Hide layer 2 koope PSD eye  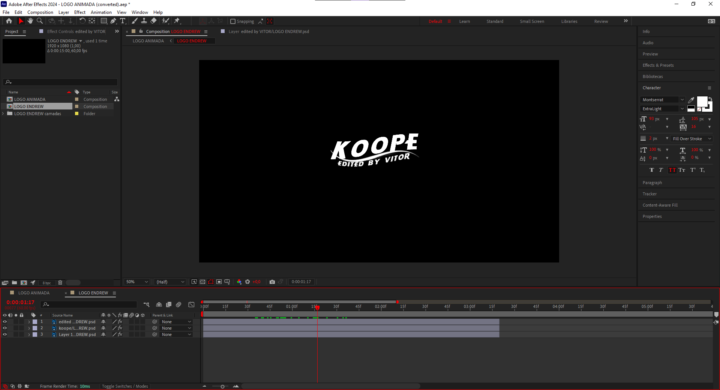click(5, 328)
